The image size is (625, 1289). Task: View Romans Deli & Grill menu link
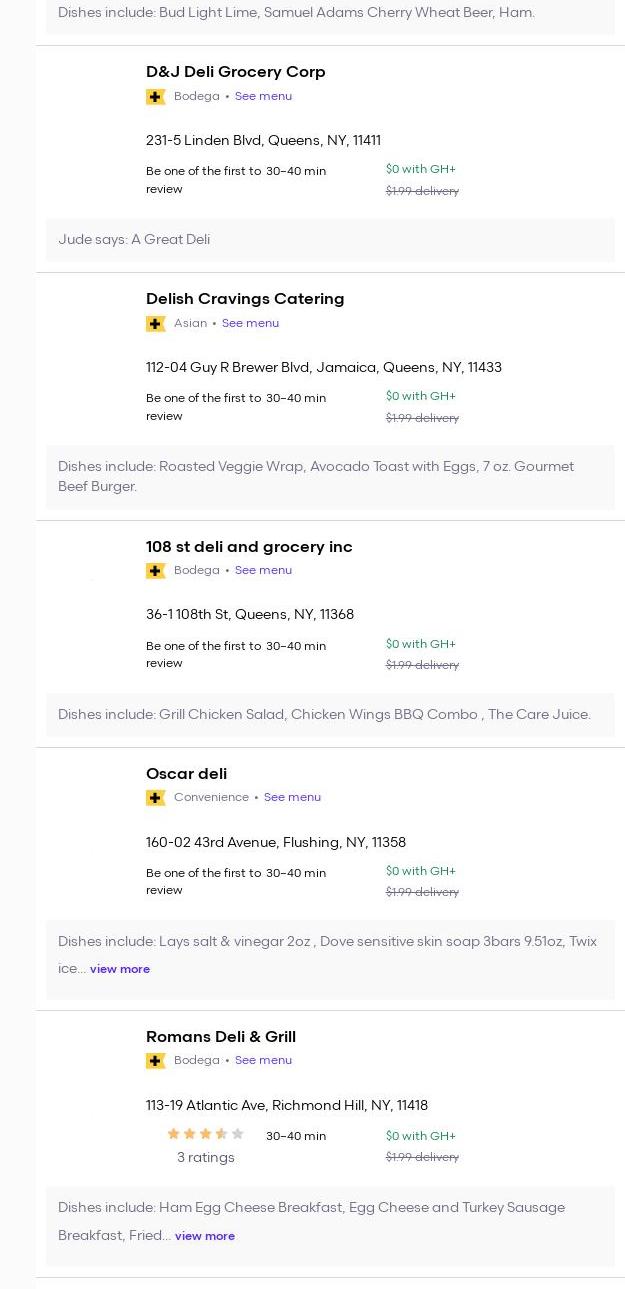pyautogui.click(x=263, y=1061)
